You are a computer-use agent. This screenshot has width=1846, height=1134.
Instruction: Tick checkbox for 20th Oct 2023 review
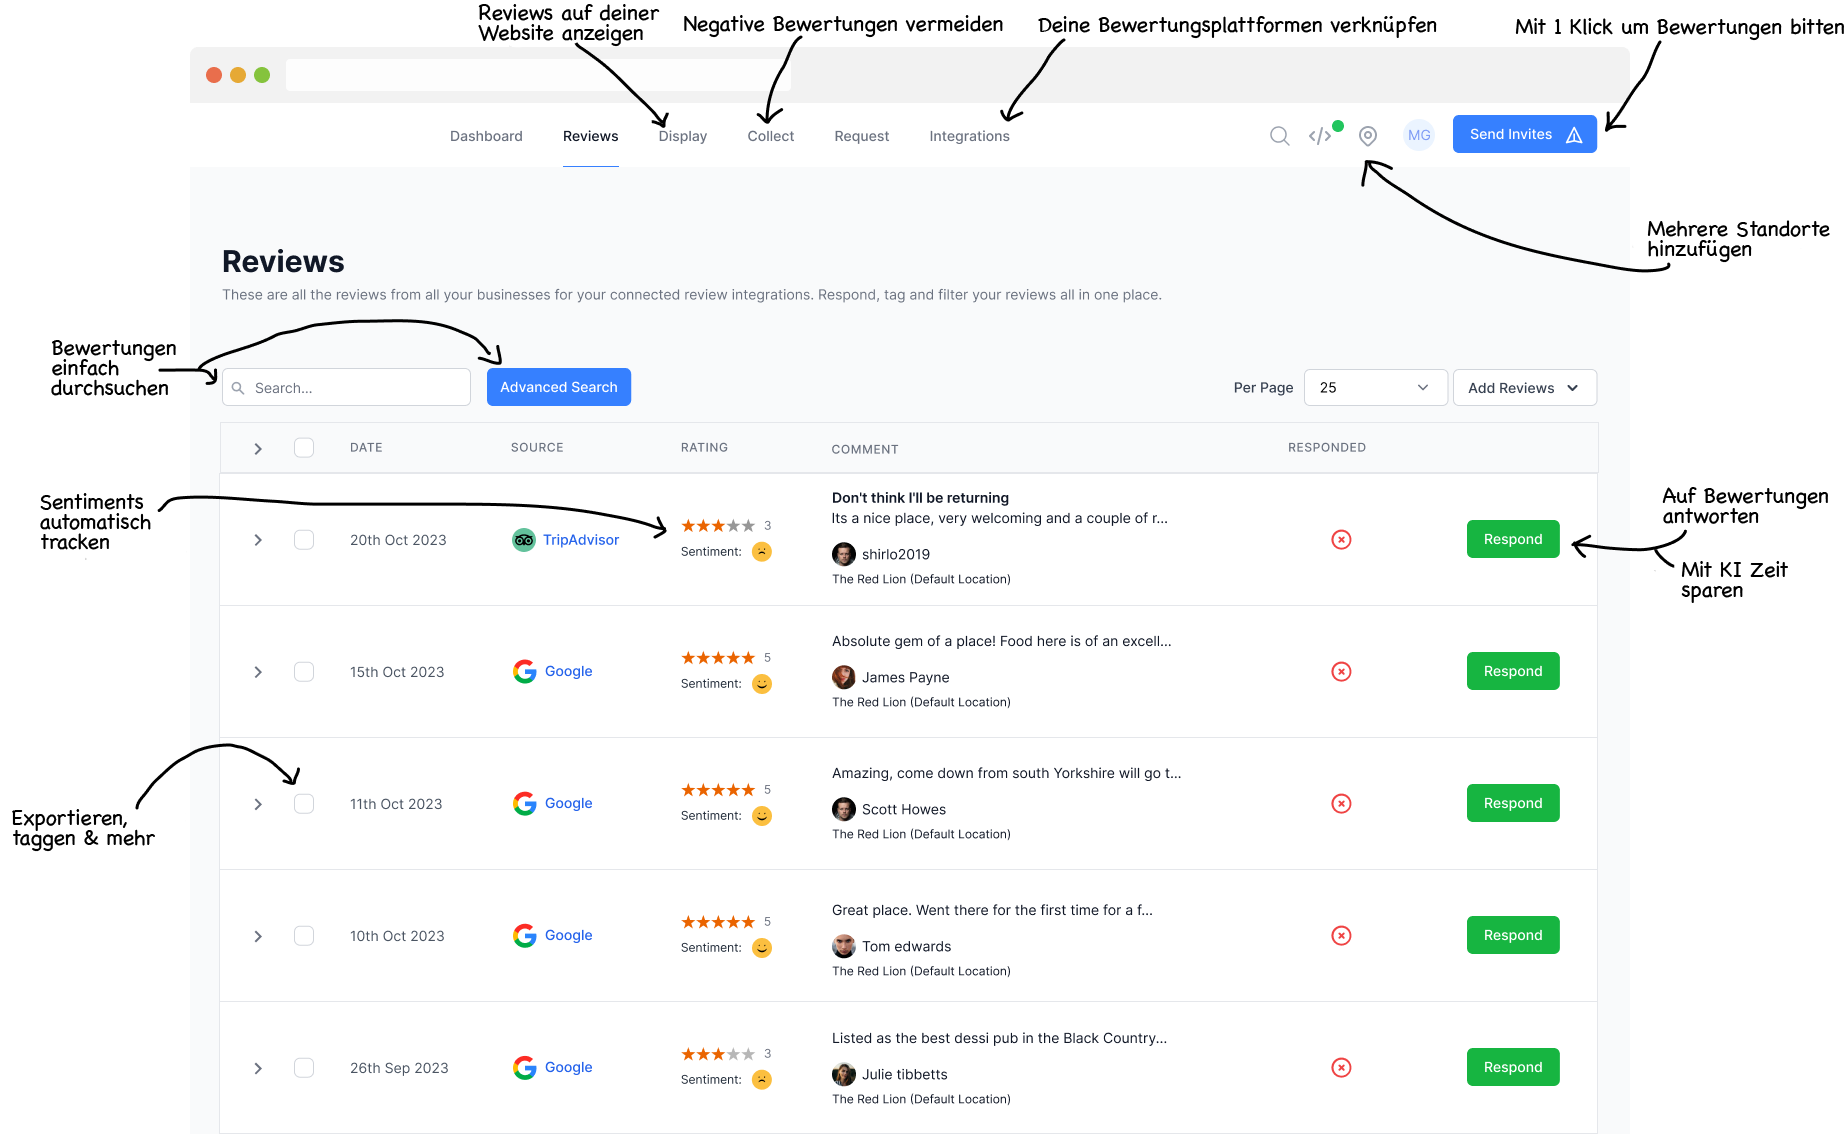(304, 540)
